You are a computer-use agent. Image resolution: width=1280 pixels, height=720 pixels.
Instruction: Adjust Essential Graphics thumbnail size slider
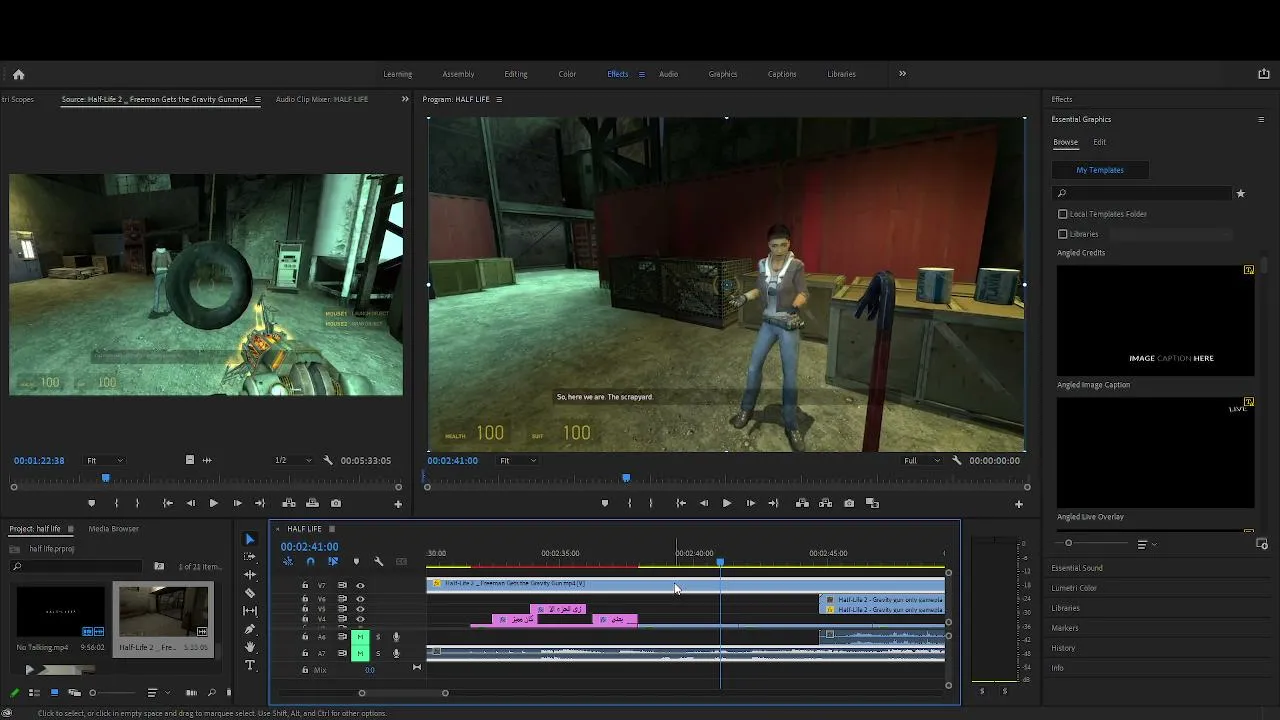1068,543
